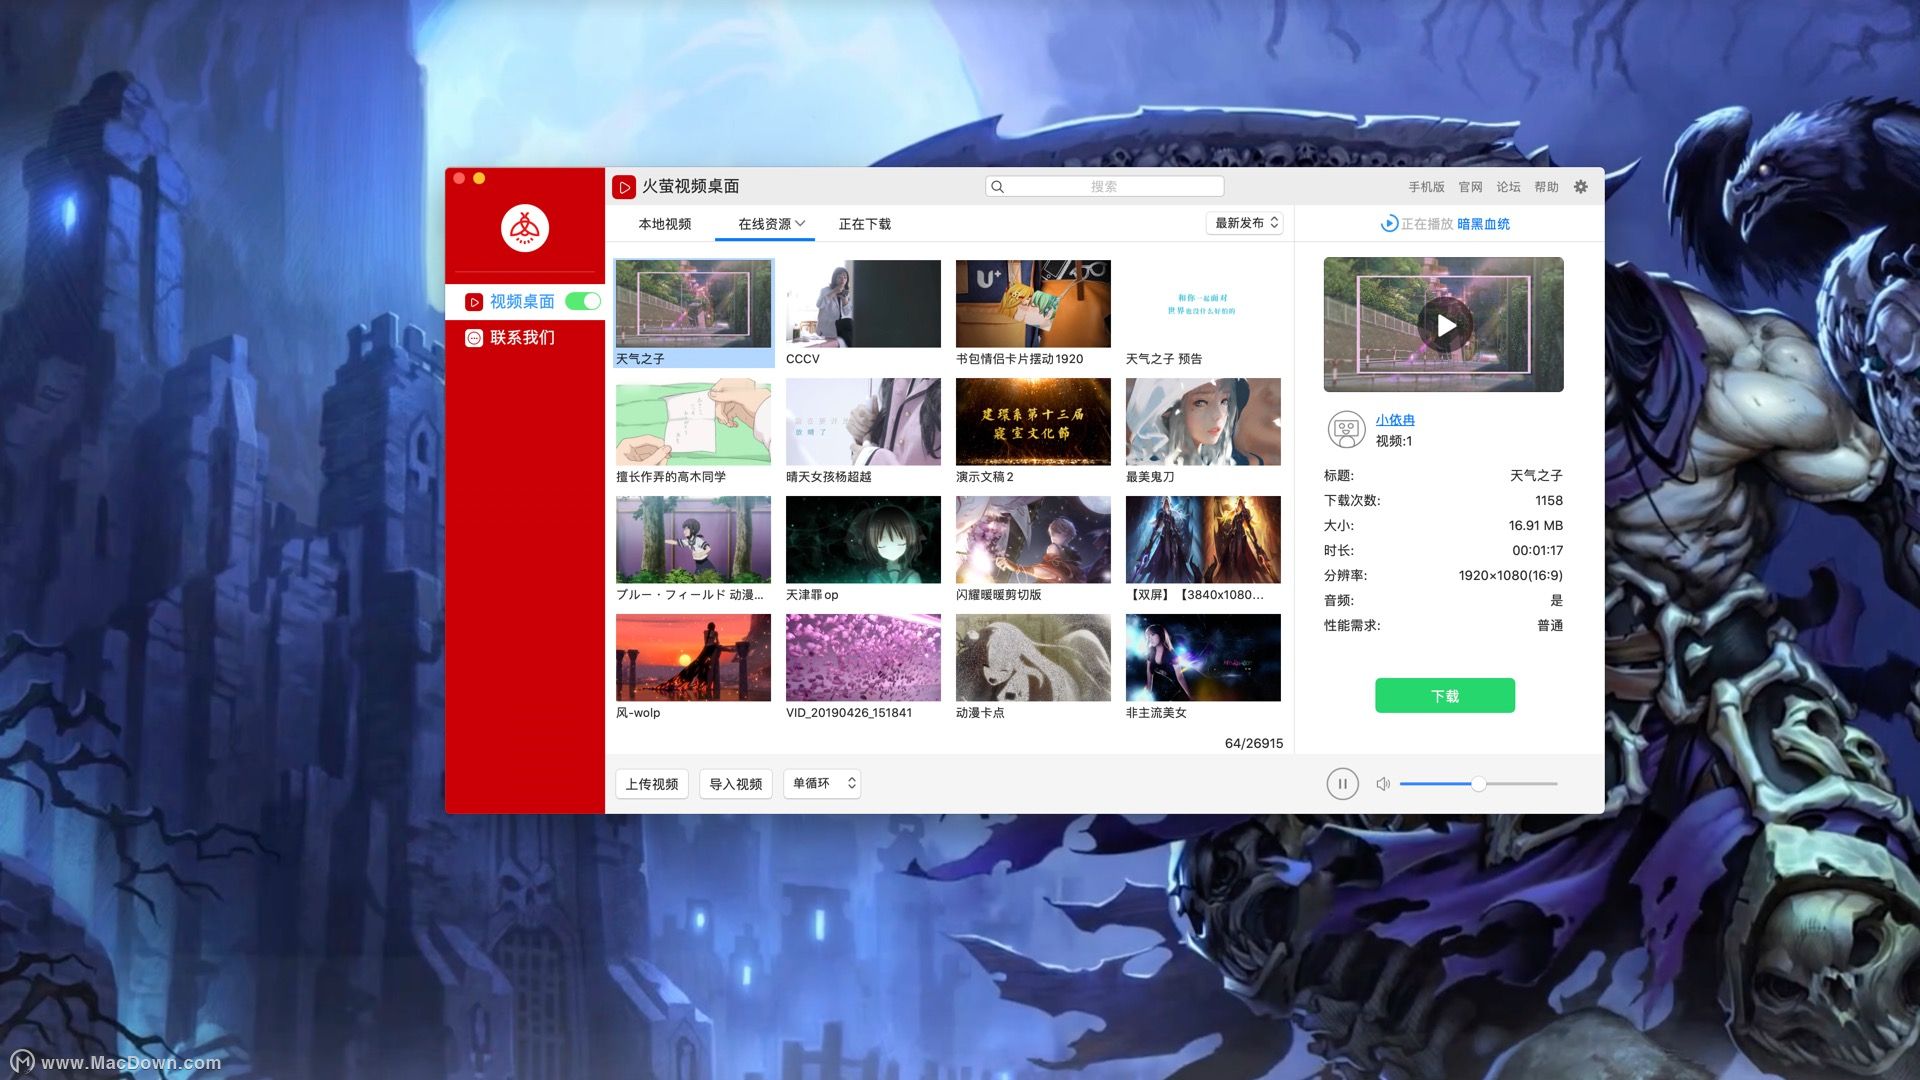Click 小依冉's avatar icon
The width and height of the screenshot is (1920, 1080).
point(1347,428)
